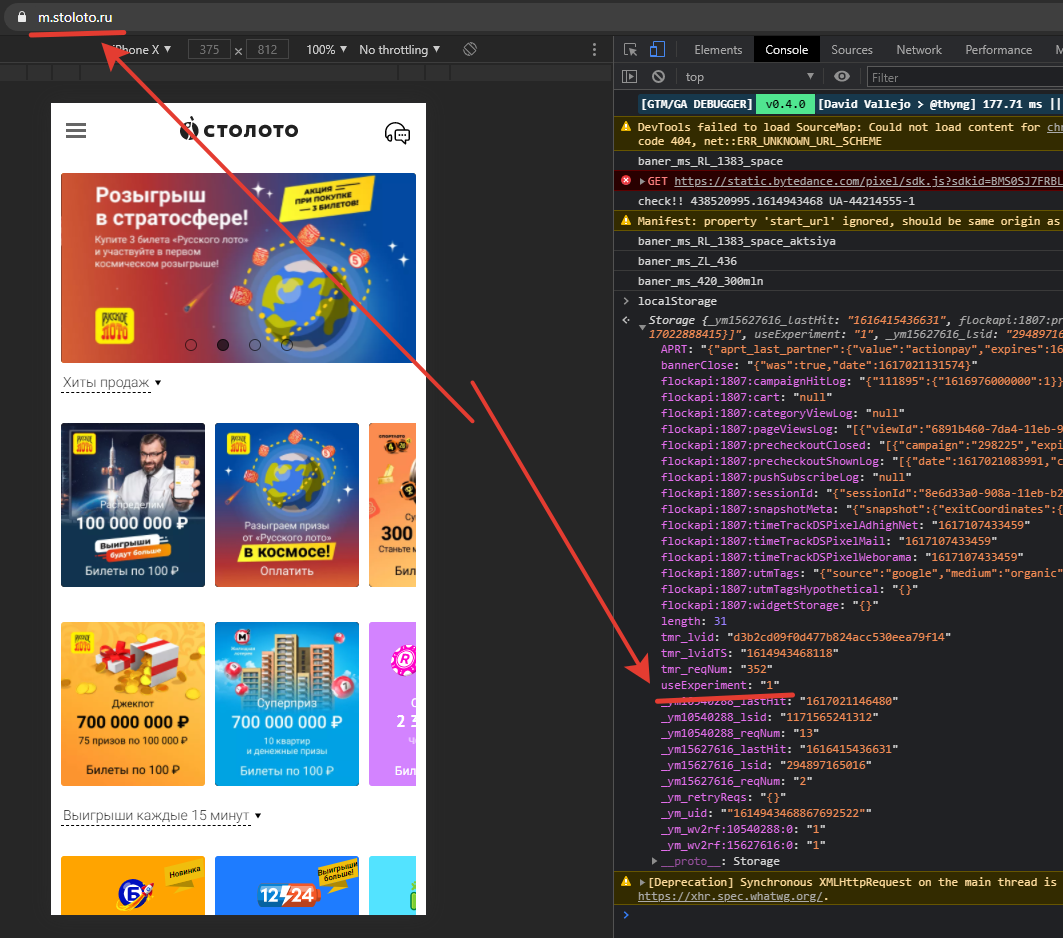The image size is (1063, 938).
Task: Open the No throttling dropdown
Action: 399,50
